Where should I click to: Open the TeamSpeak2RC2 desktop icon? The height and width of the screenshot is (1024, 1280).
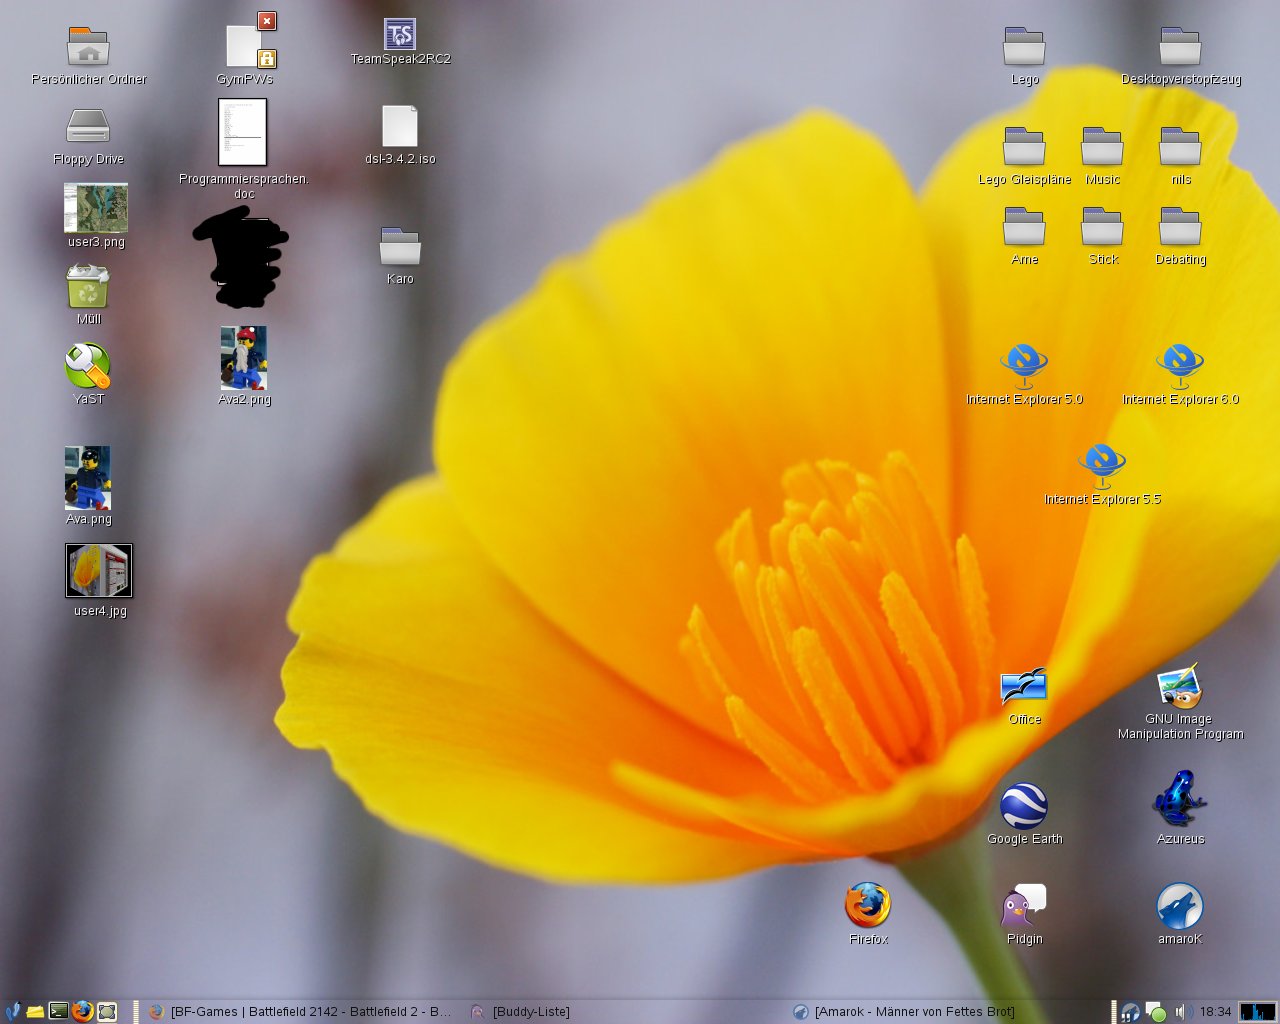click(400, 35)
